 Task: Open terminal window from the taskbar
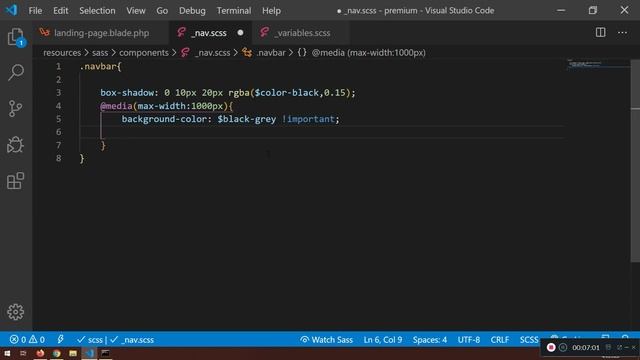(x=105, y=353)
